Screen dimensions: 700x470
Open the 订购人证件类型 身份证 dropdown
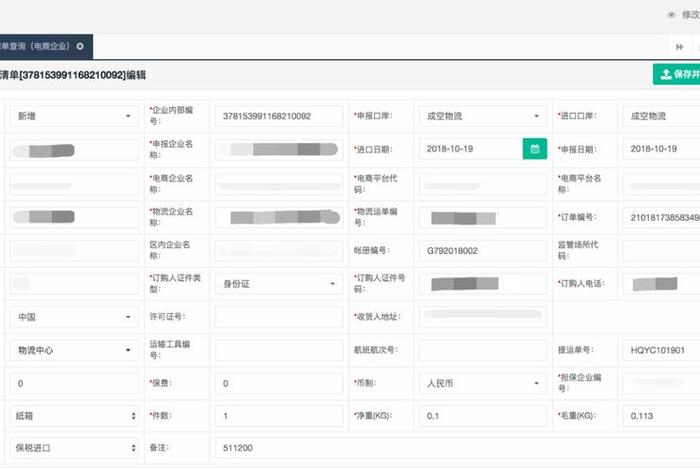click(x=279, y=284)
